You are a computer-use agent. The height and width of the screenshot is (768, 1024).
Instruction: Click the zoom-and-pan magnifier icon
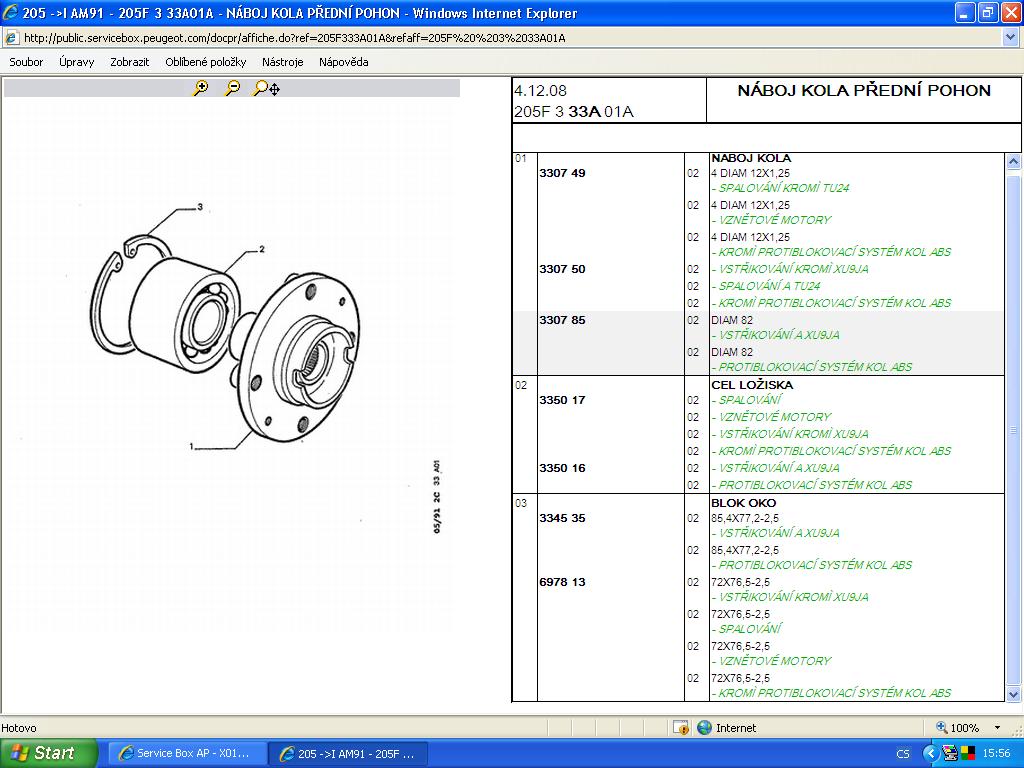click(266, 88)
